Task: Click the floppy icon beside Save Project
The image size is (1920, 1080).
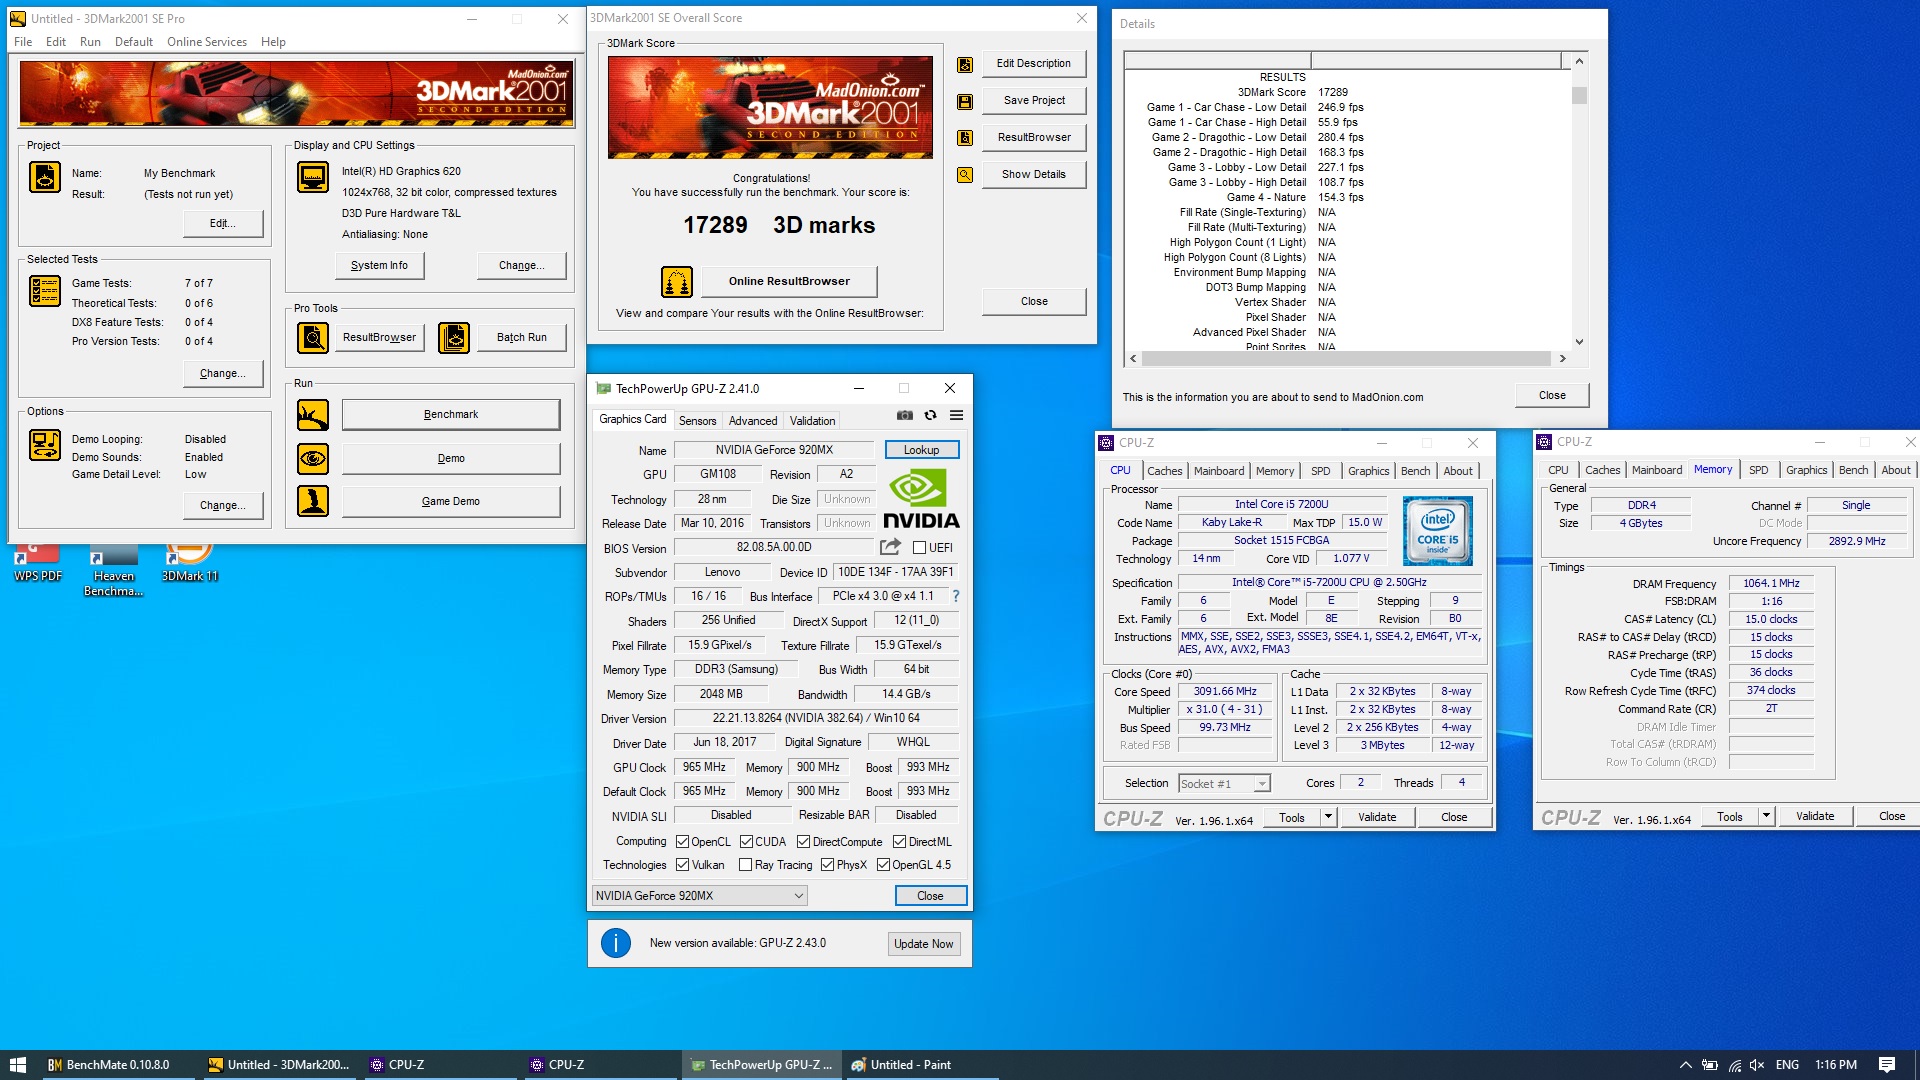Action: [965, 101]
